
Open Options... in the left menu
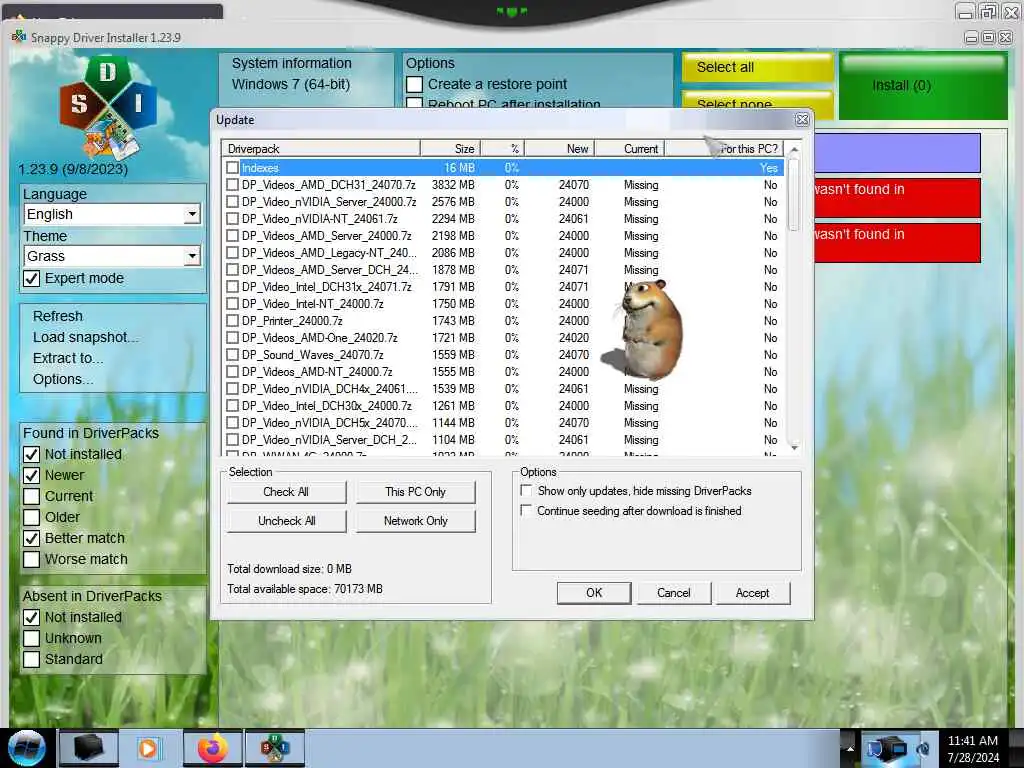pos(63,379)
